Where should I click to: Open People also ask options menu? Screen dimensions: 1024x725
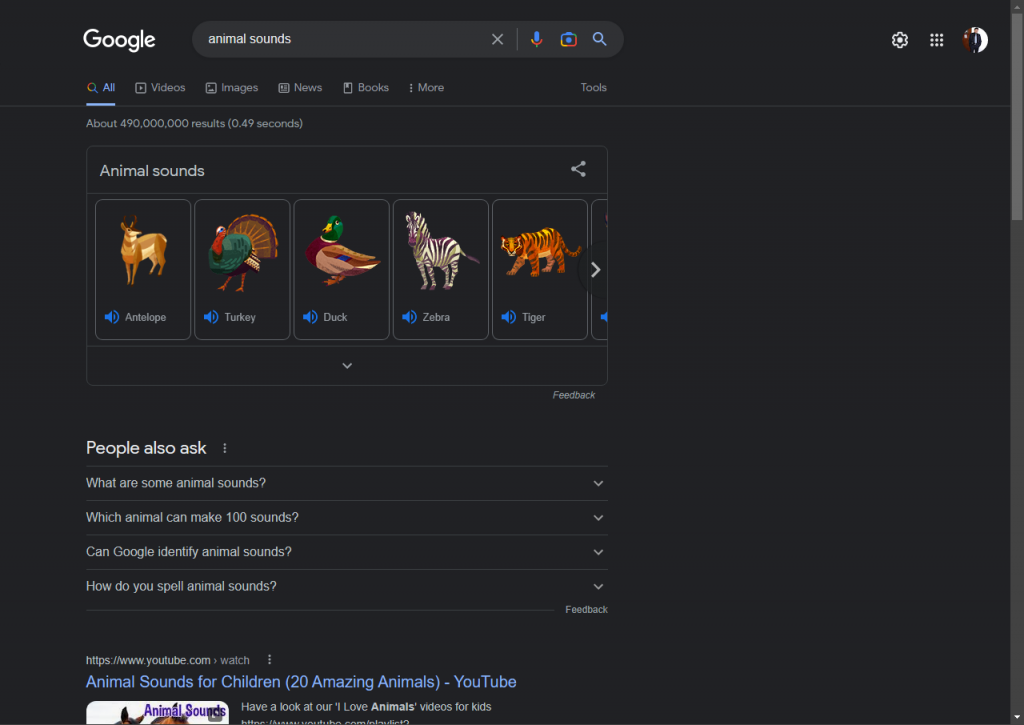point(225,448)
